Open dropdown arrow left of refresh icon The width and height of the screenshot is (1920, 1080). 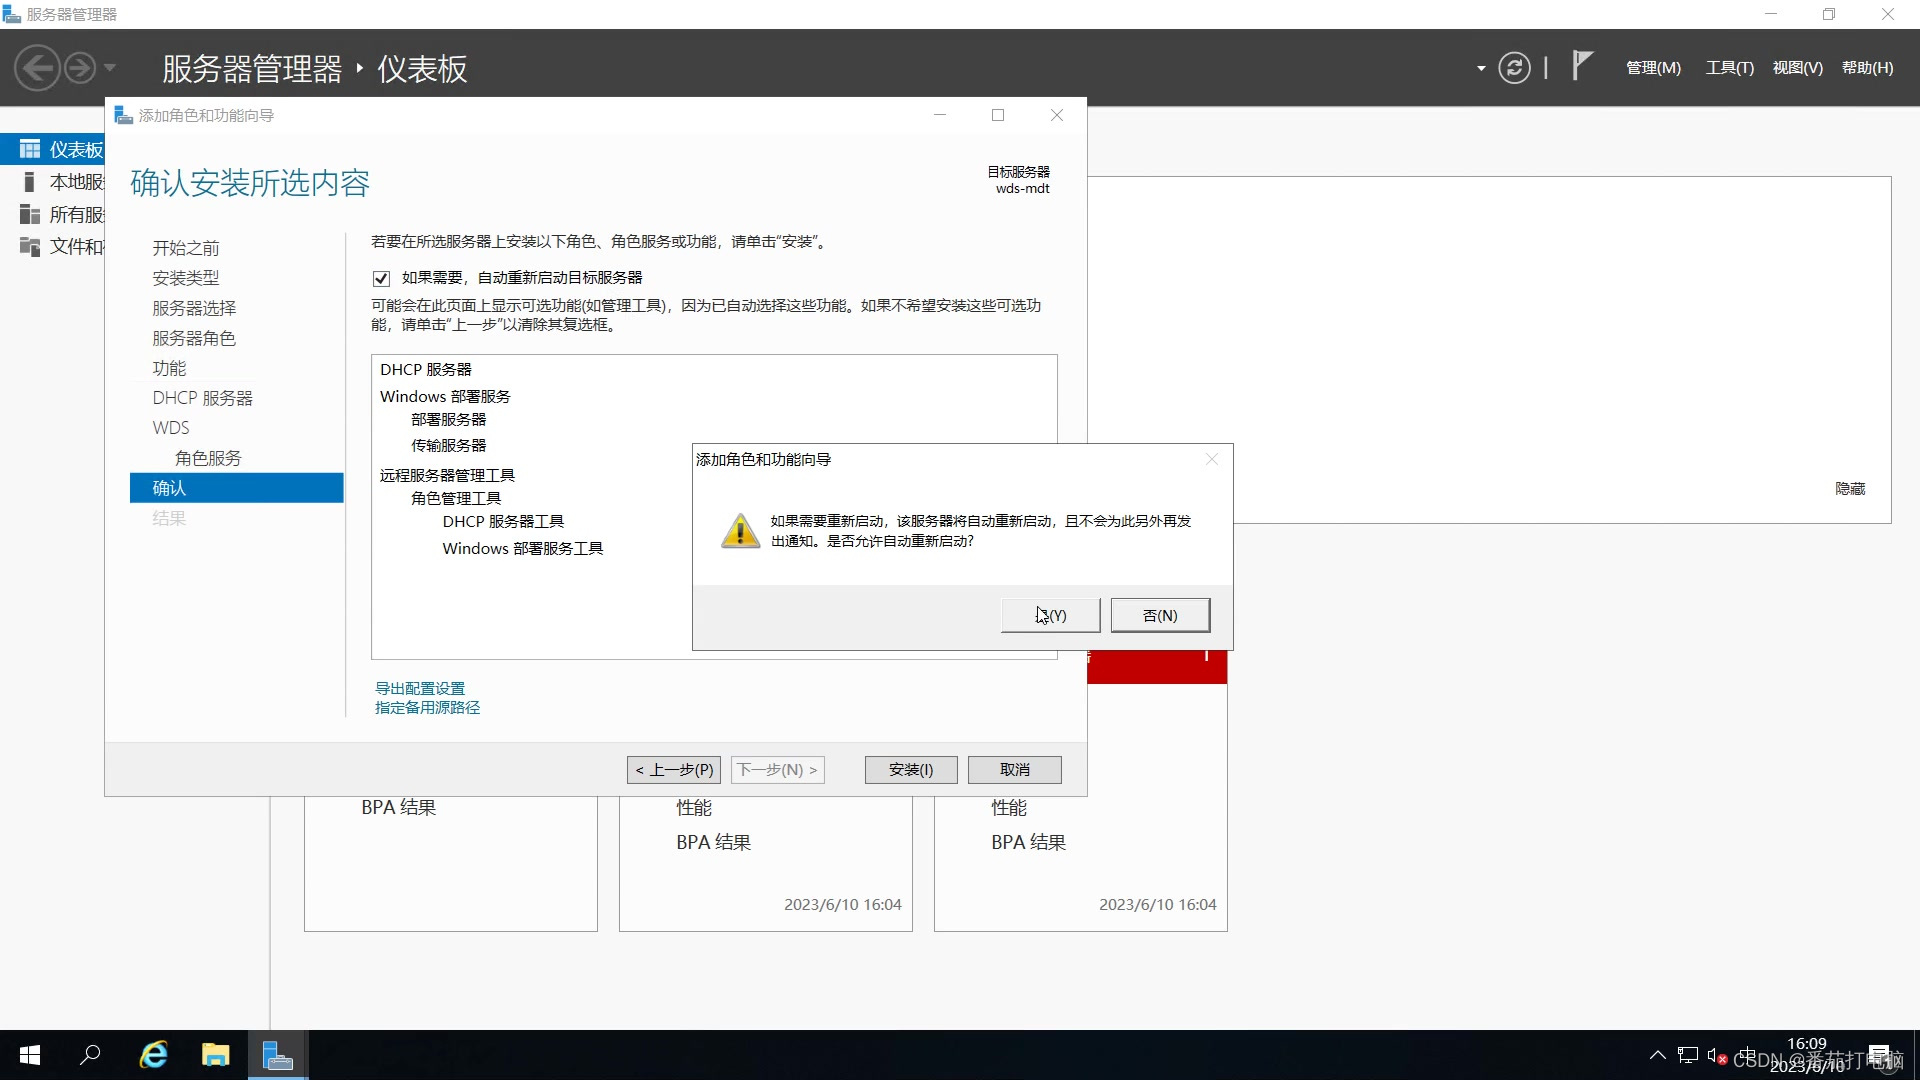tap(1481, 68)
